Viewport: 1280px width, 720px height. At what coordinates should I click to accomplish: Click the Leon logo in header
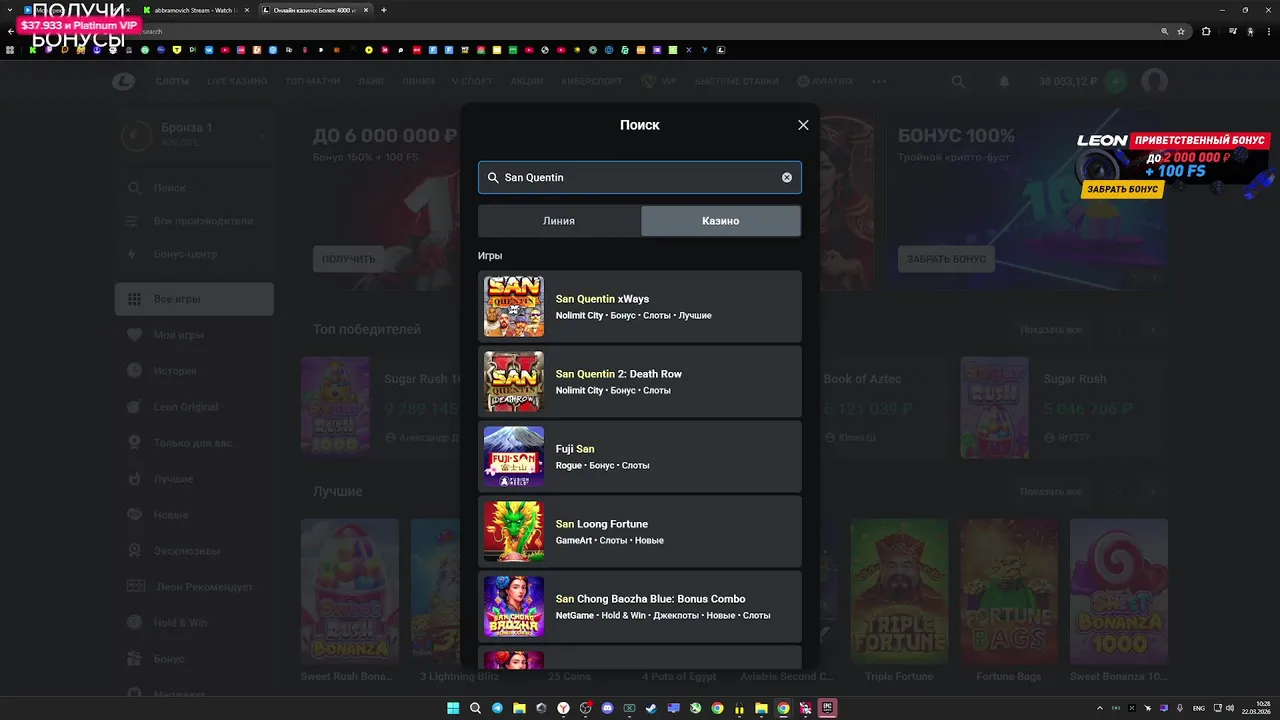tap(124, 82)
